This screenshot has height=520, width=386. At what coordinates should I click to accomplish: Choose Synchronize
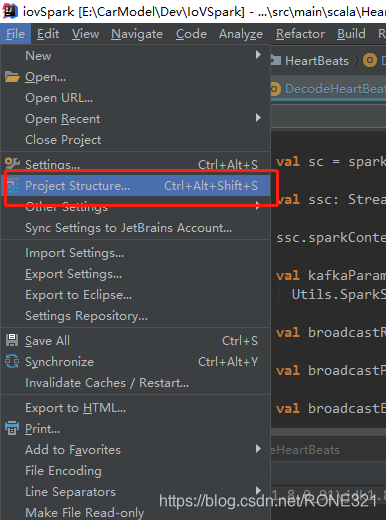(135, 362)
